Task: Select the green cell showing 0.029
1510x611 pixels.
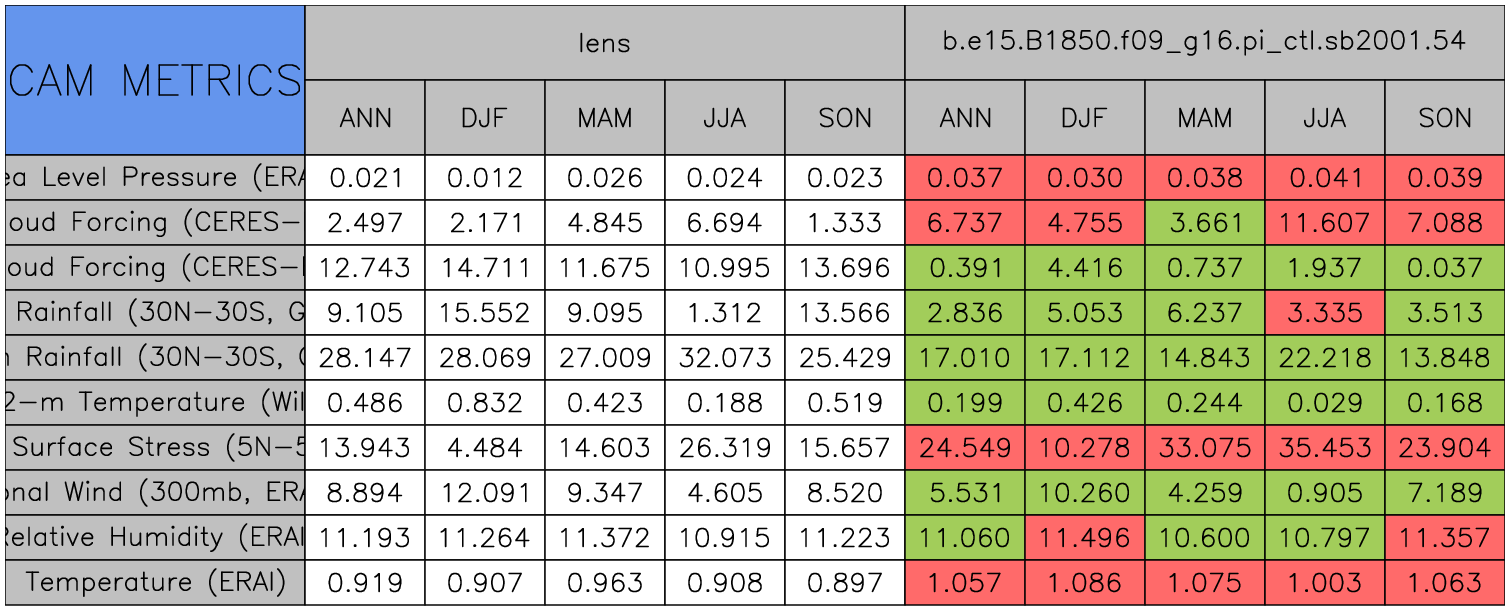Action: pyautogui.click(x=1324, y=402)
